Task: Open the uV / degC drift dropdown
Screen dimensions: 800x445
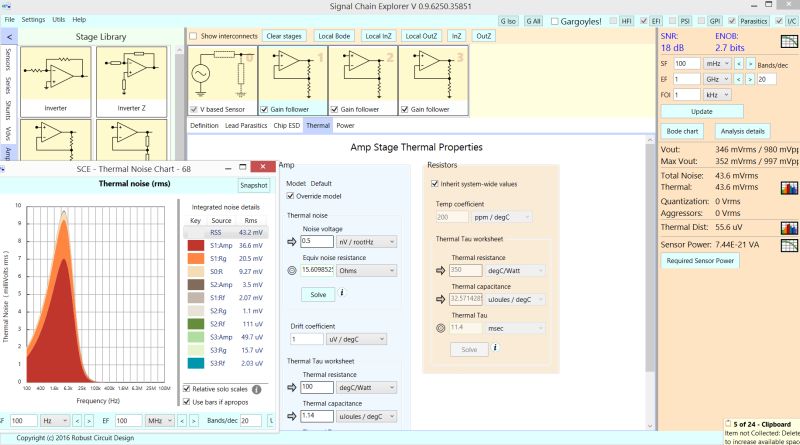Action: point(356,339)
